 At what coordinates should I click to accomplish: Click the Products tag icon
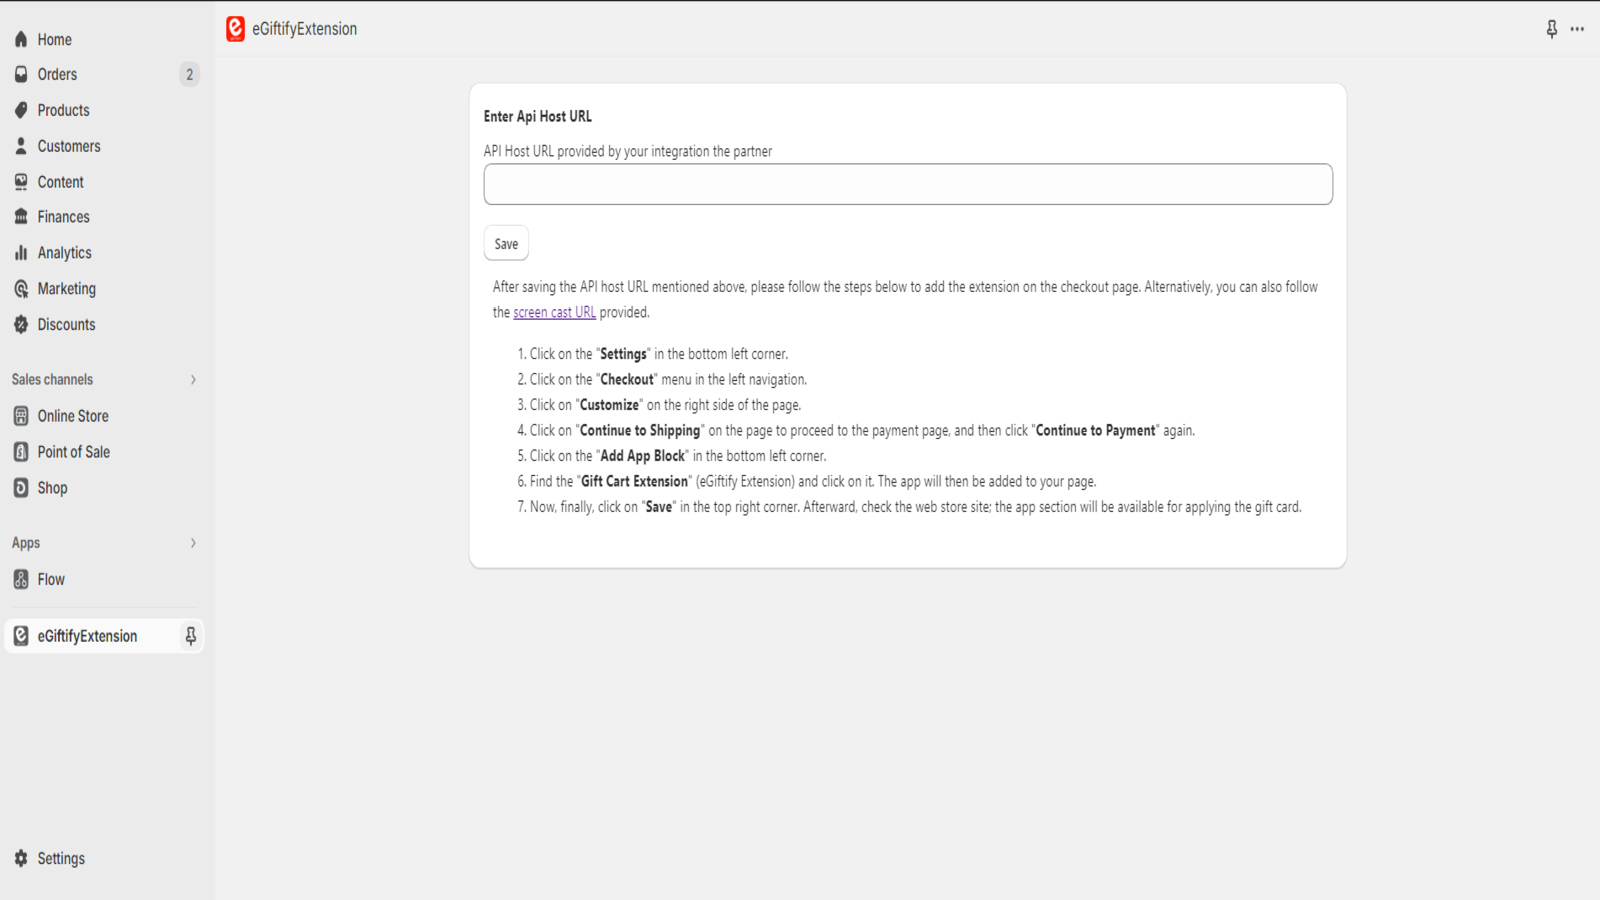pos(21,110)
